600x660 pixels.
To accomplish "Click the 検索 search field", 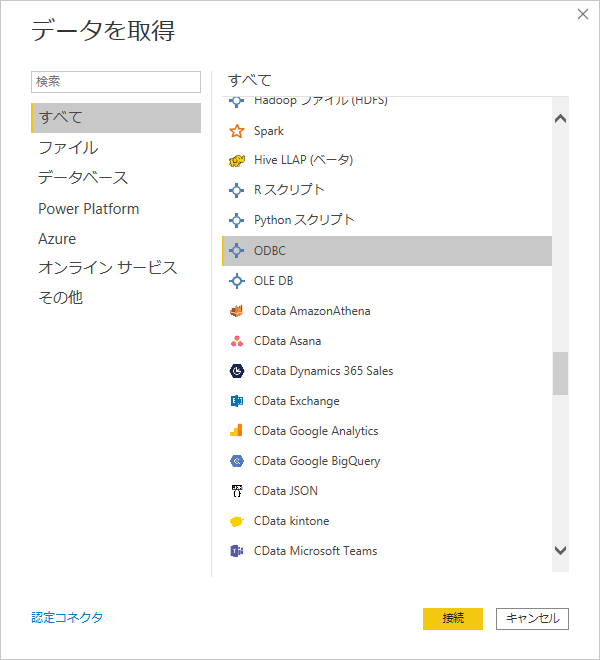I will pyautogui.click(x=116, y=81).
